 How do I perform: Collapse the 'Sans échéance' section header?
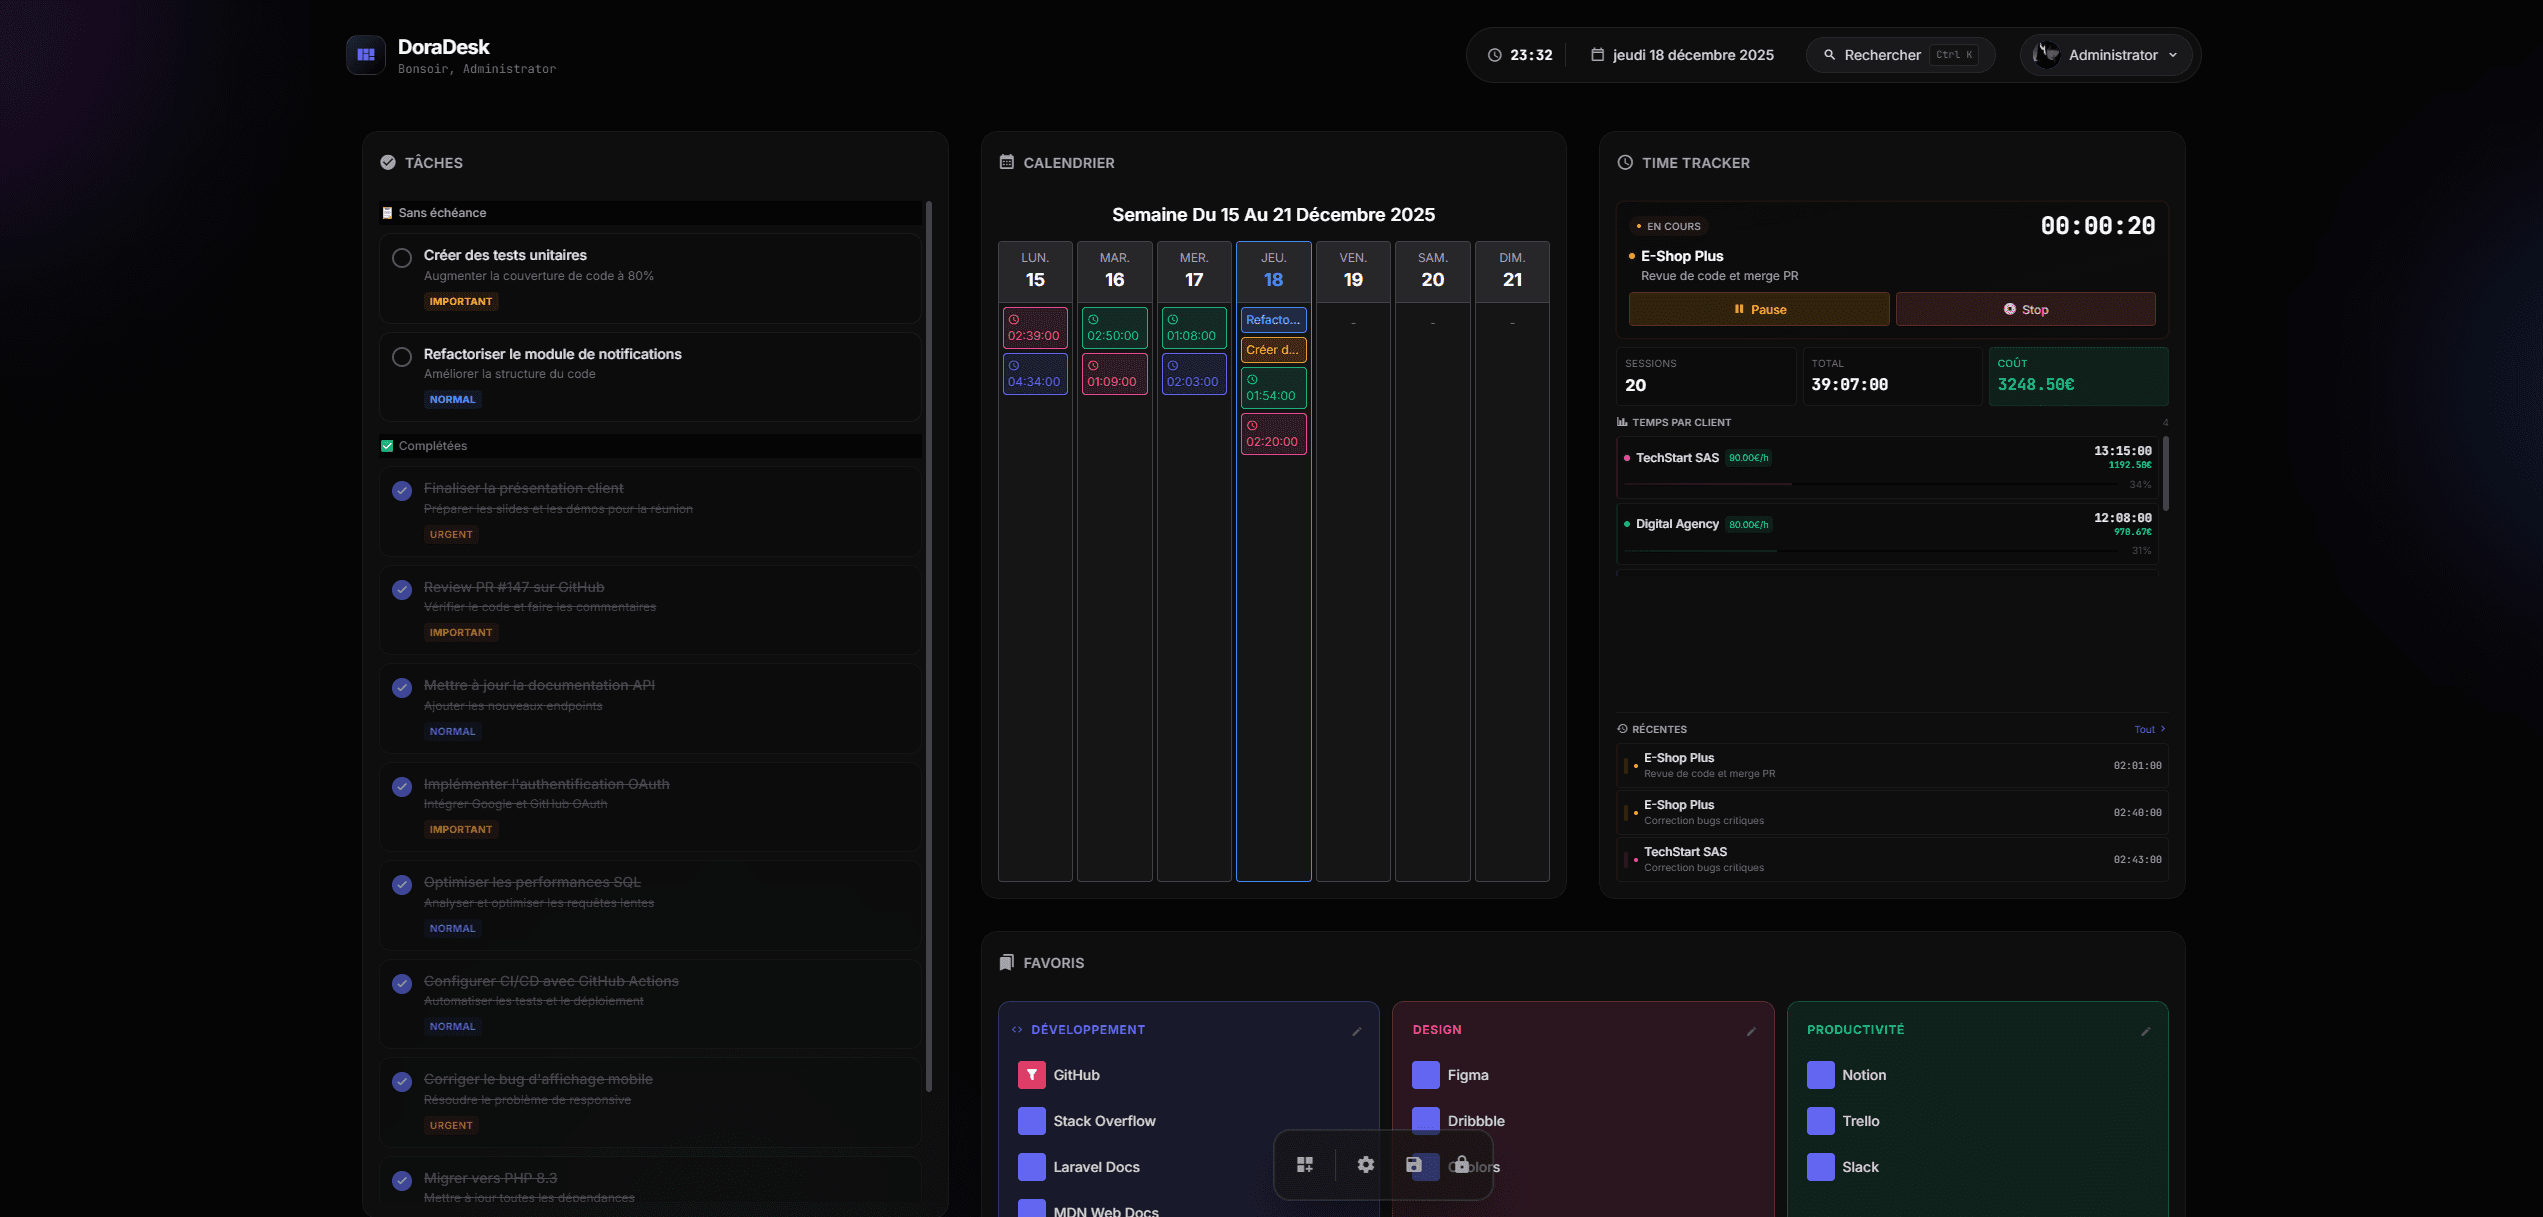coord(441,213)
